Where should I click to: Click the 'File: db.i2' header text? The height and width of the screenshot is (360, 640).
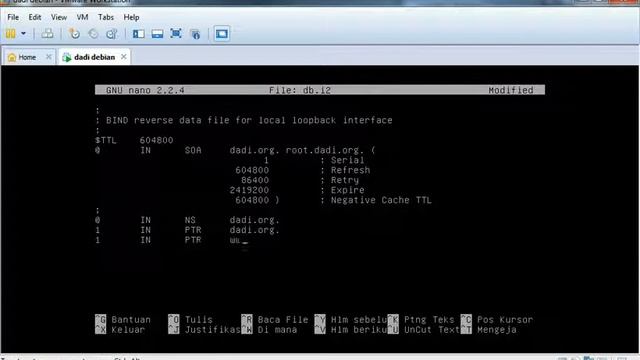[x=300, y=90]
